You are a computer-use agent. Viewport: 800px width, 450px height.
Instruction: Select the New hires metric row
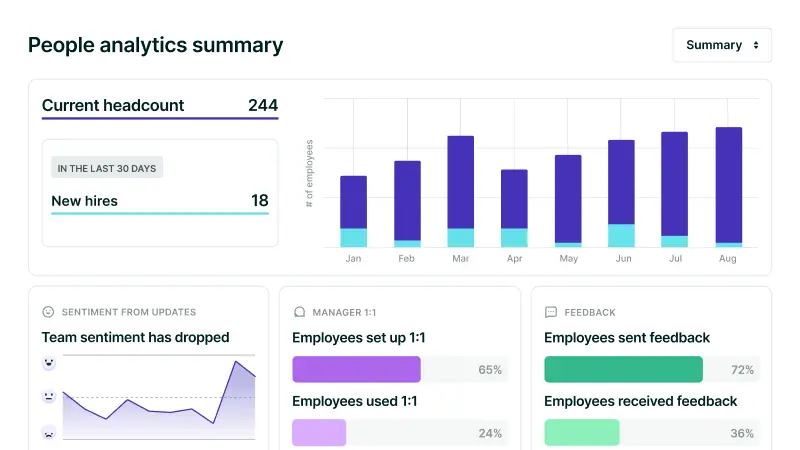click(160, 201)
